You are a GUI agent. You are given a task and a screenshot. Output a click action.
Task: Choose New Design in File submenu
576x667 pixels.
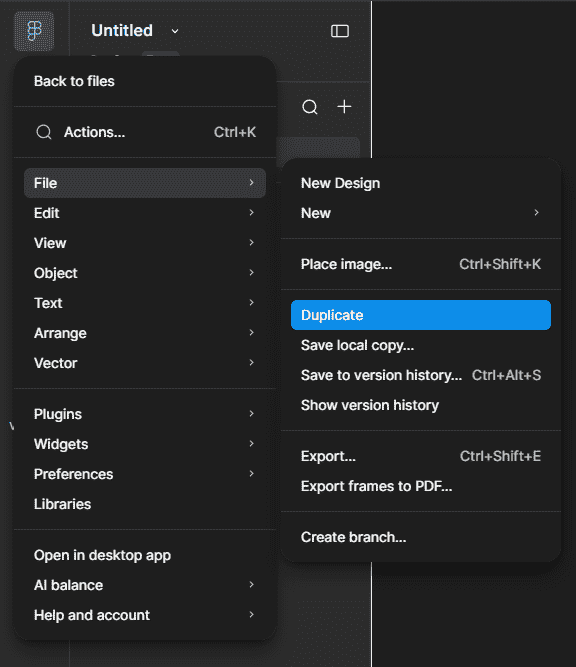coord(421,183)
